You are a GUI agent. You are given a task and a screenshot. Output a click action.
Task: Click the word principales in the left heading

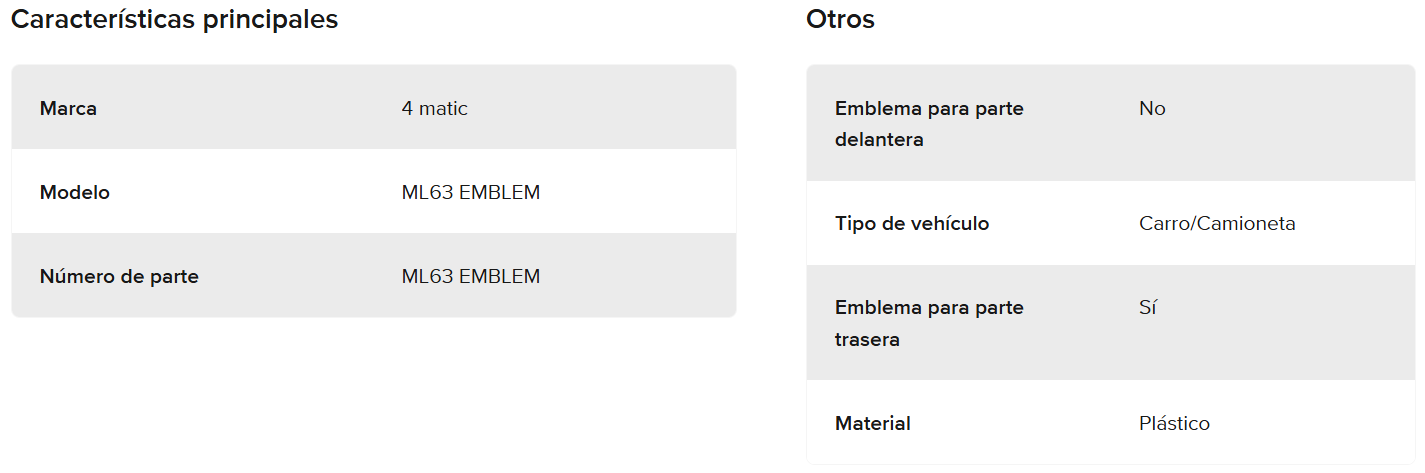[271, 19]
